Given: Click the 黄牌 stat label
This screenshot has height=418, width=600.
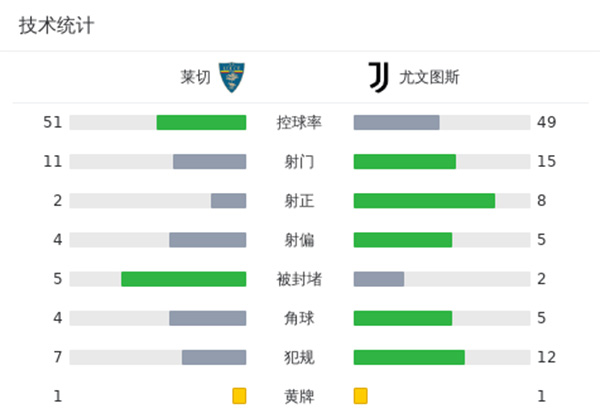Looking at the screenshot, I should (x=299, y=396).
